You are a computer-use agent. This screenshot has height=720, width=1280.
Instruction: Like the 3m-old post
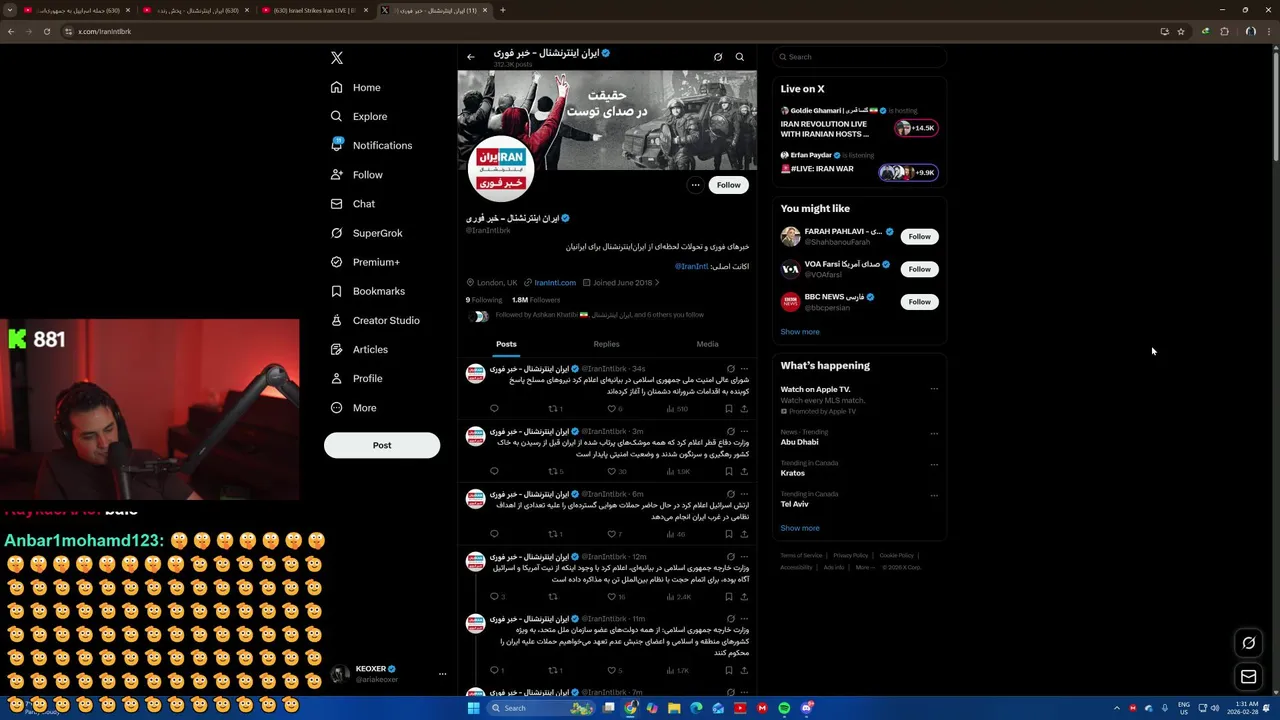612,471
